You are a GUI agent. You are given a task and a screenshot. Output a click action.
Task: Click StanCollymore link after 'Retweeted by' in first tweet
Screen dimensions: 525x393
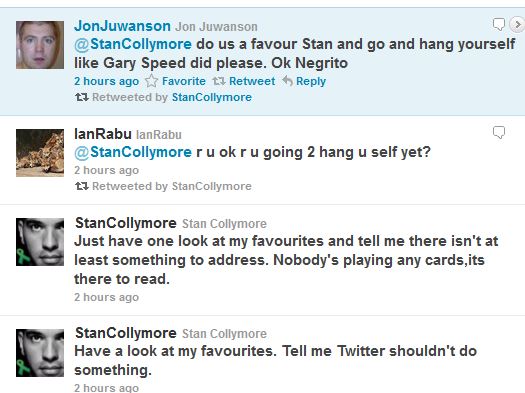(212, 97)
